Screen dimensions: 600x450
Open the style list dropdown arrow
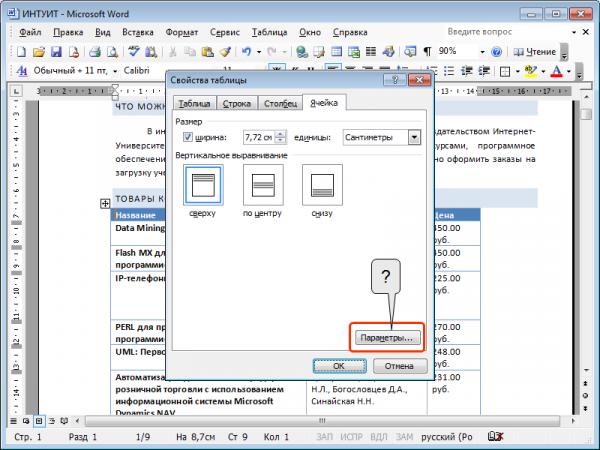pos(115,71)
